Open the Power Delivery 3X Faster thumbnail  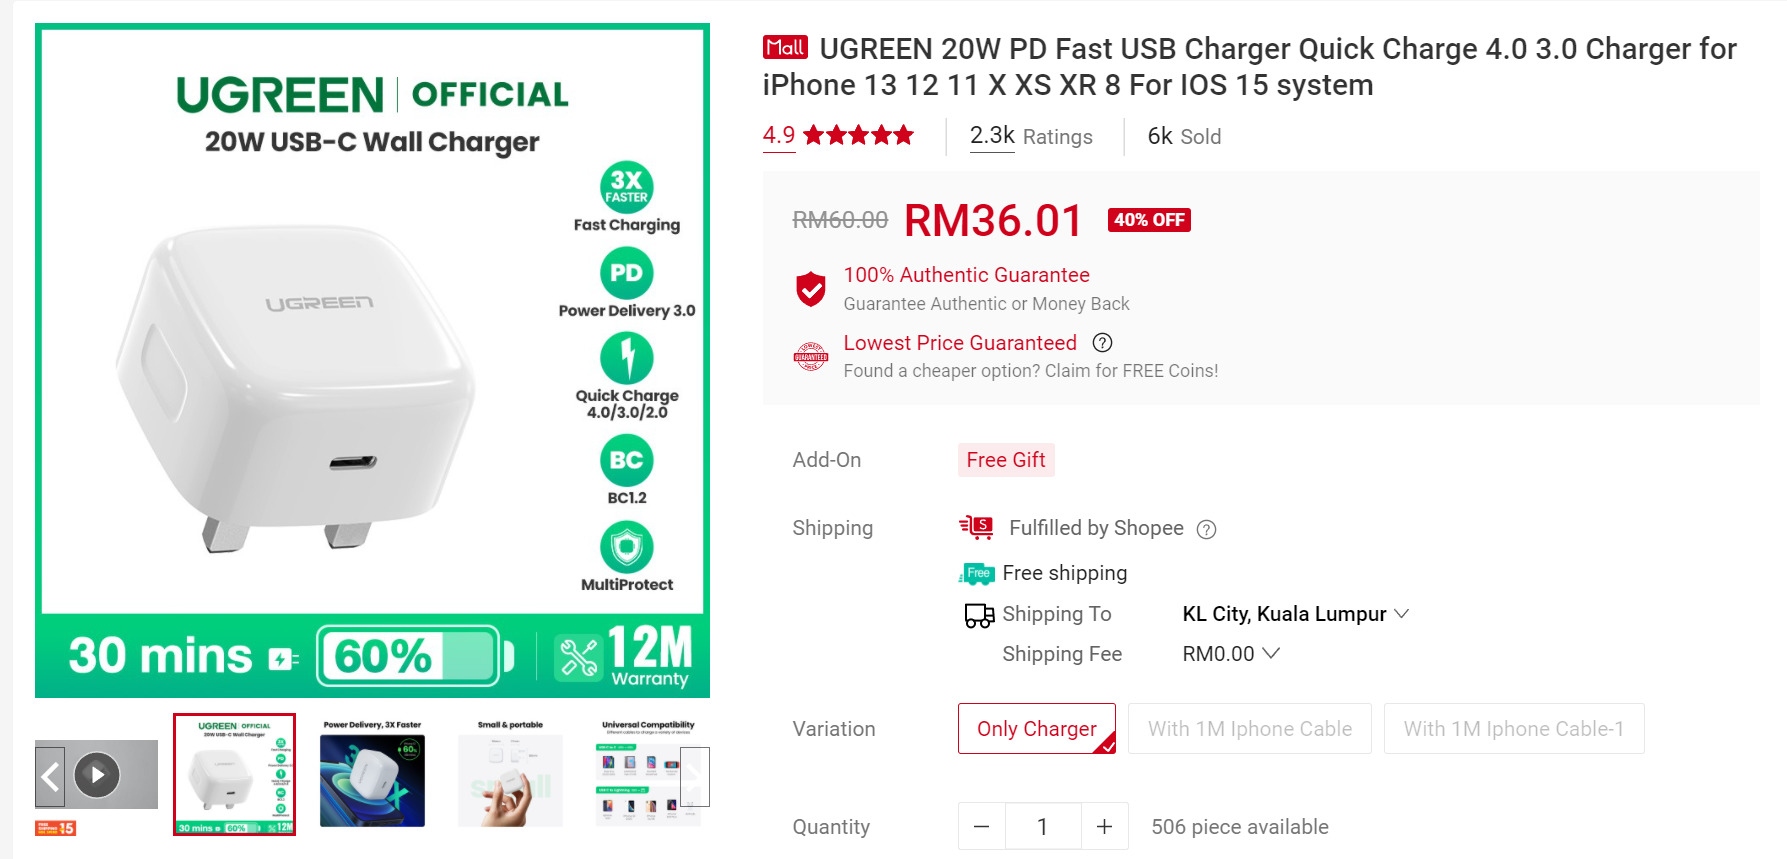point(372,774)
